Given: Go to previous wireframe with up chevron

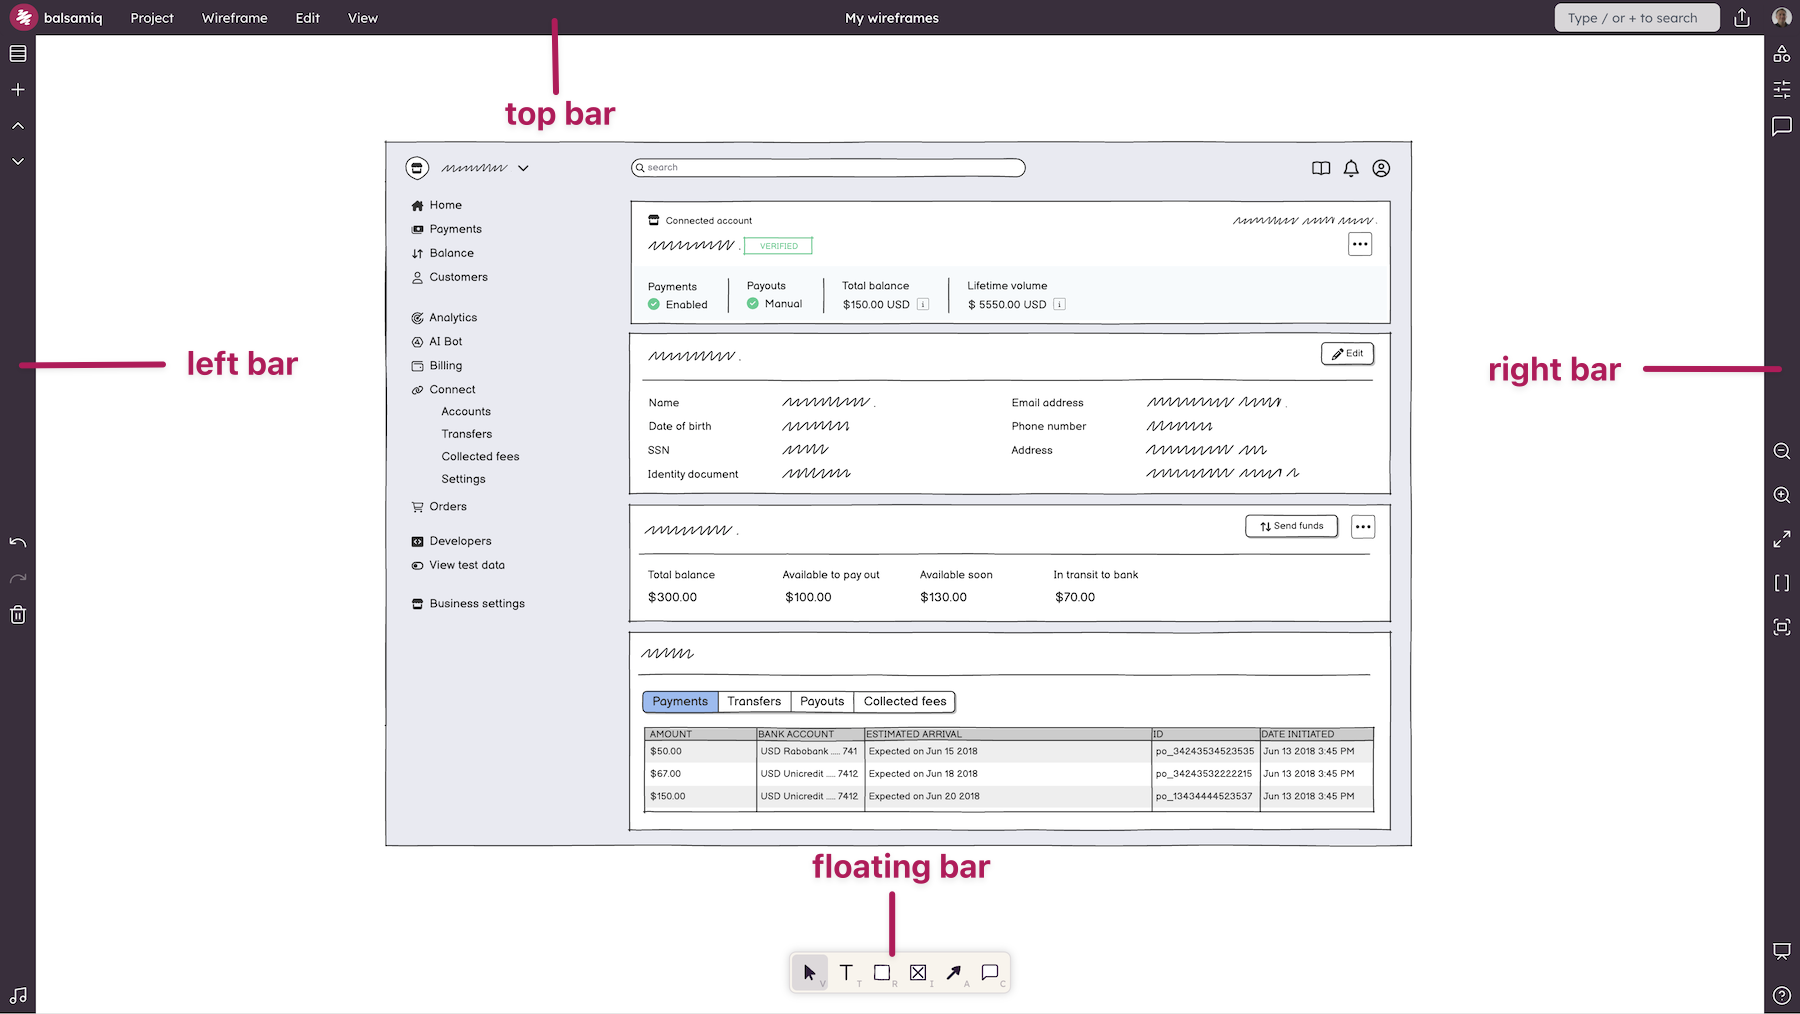Looking at the screenshot, I should click(x=18, y=126).
